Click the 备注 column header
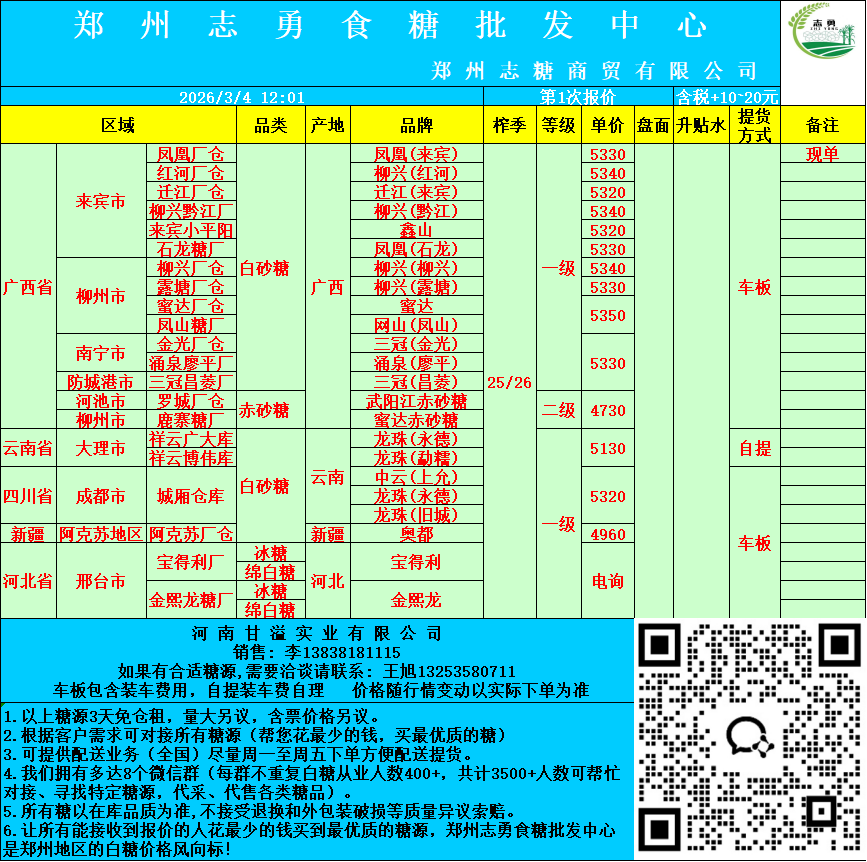This screenshot has height=862, width=867. [x=822, y=125]
